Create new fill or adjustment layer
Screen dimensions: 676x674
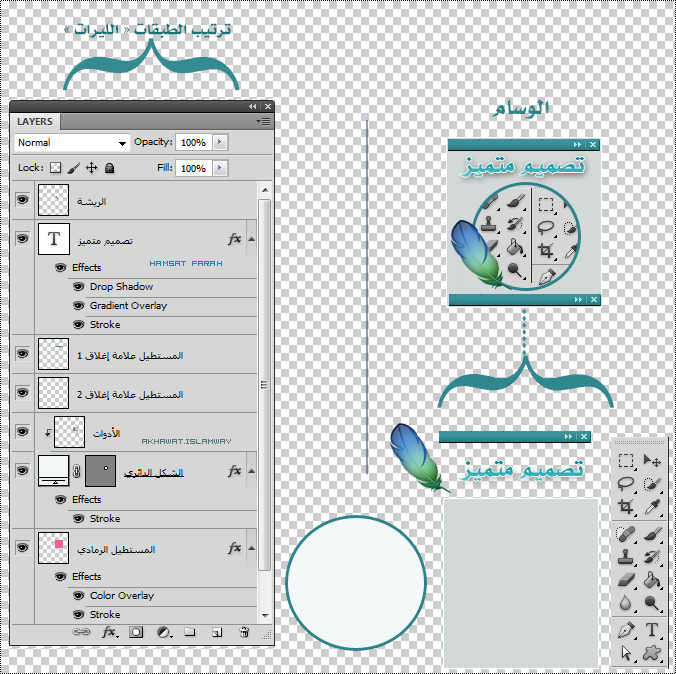tap(164, 633)
